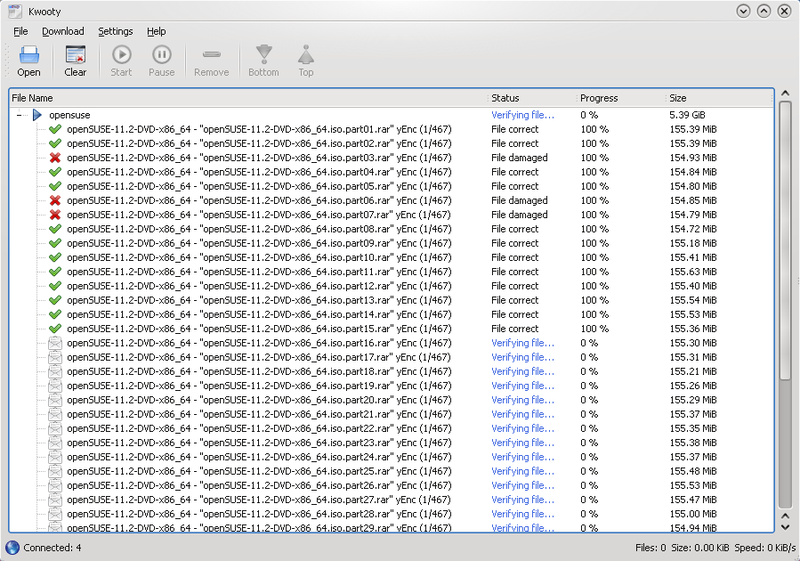
Task: Click green check icon of part04.rar row
Action: 55,172
